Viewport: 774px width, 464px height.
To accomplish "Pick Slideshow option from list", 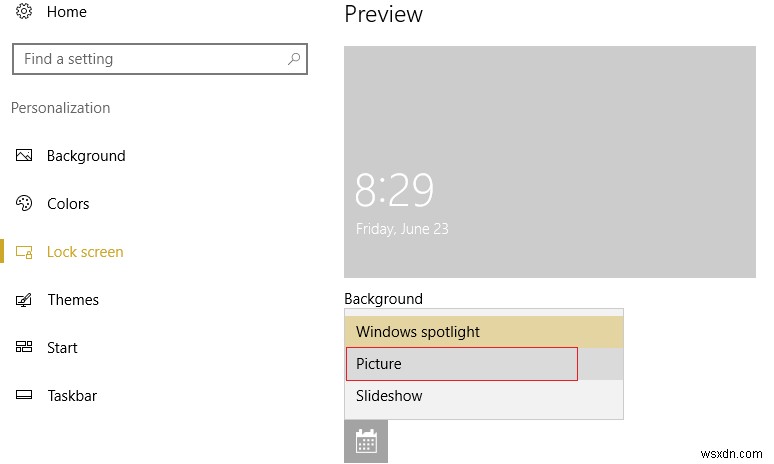I will [x=484, y=396].
